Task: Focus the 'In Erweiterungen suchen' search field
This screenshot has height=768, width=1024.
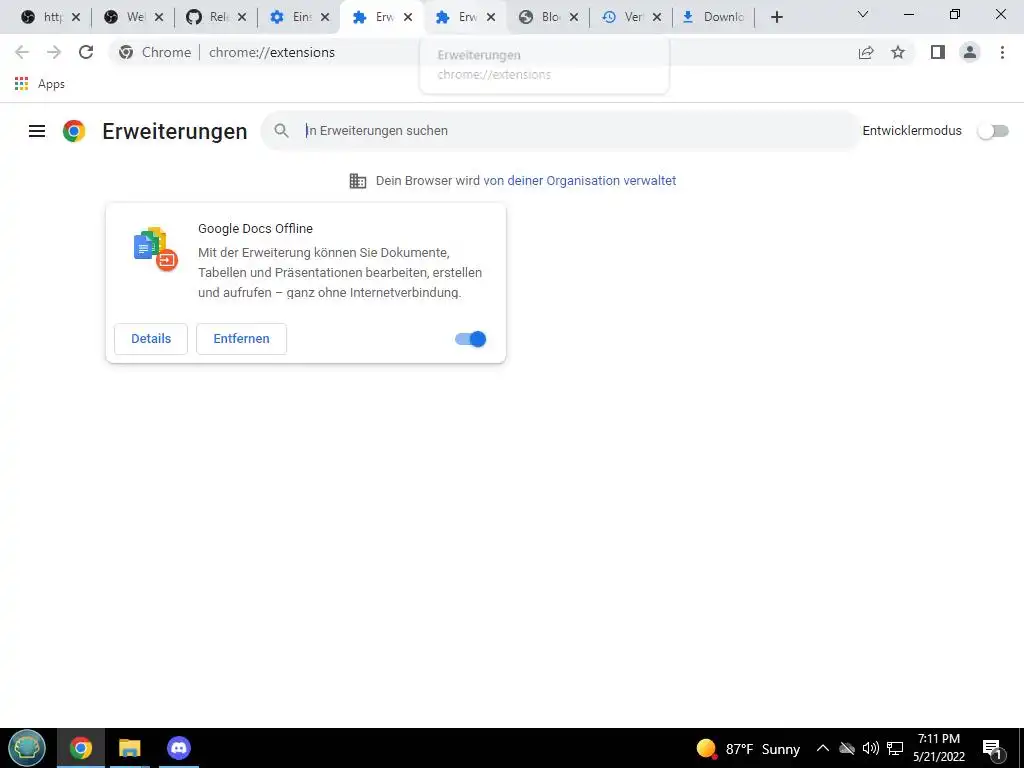Action: (x=560, y=131)
